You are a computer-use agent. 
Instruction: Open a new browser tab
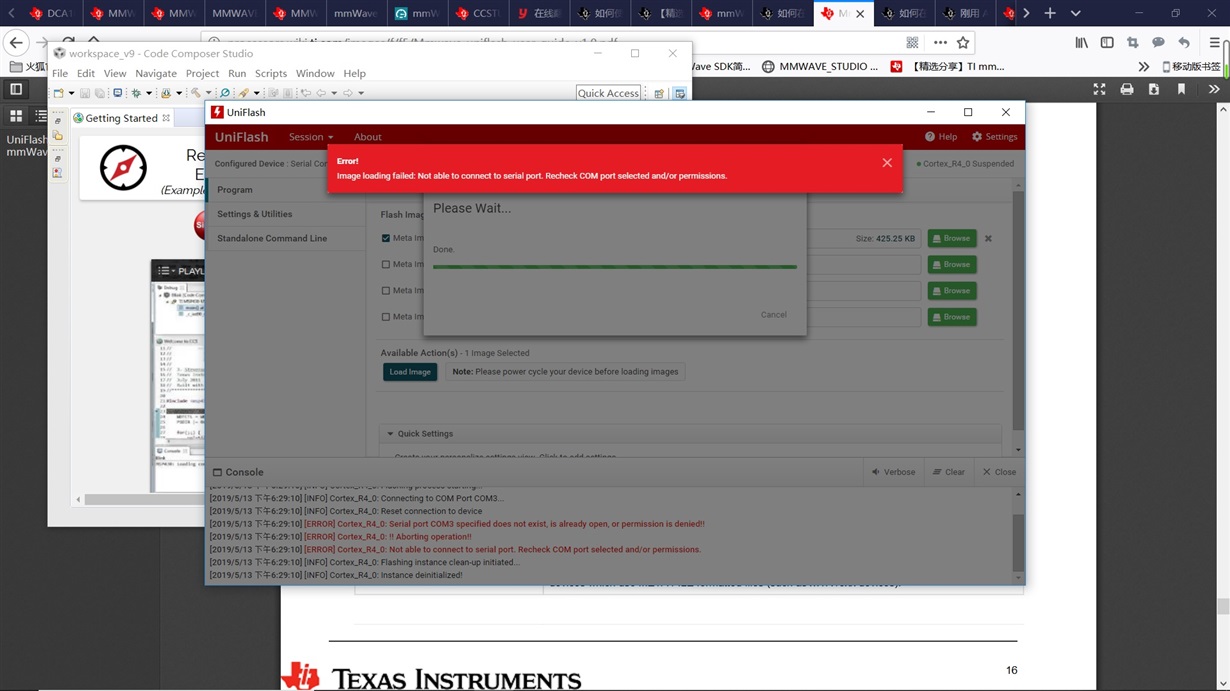pos(1050,13)
